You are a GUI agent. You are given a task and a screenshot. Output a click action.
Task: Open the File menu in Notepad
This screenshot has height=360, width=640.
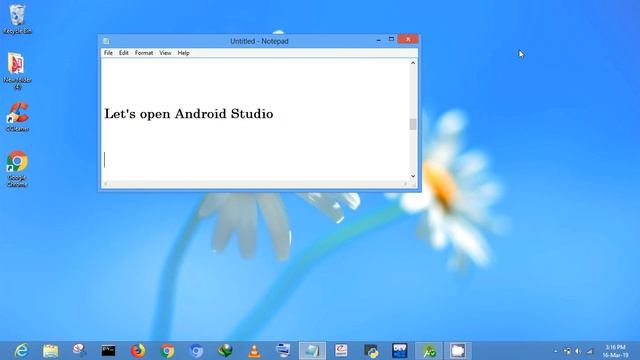pyautogui.click(x=108, y=53)
